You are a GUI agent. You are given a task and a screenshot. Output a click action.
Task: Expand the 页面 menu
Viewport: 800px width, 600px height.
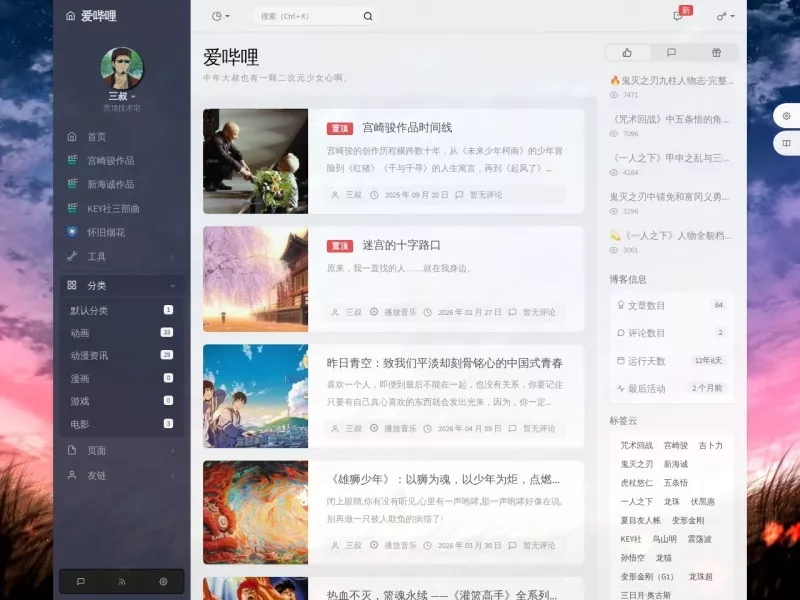pos(121,451)
